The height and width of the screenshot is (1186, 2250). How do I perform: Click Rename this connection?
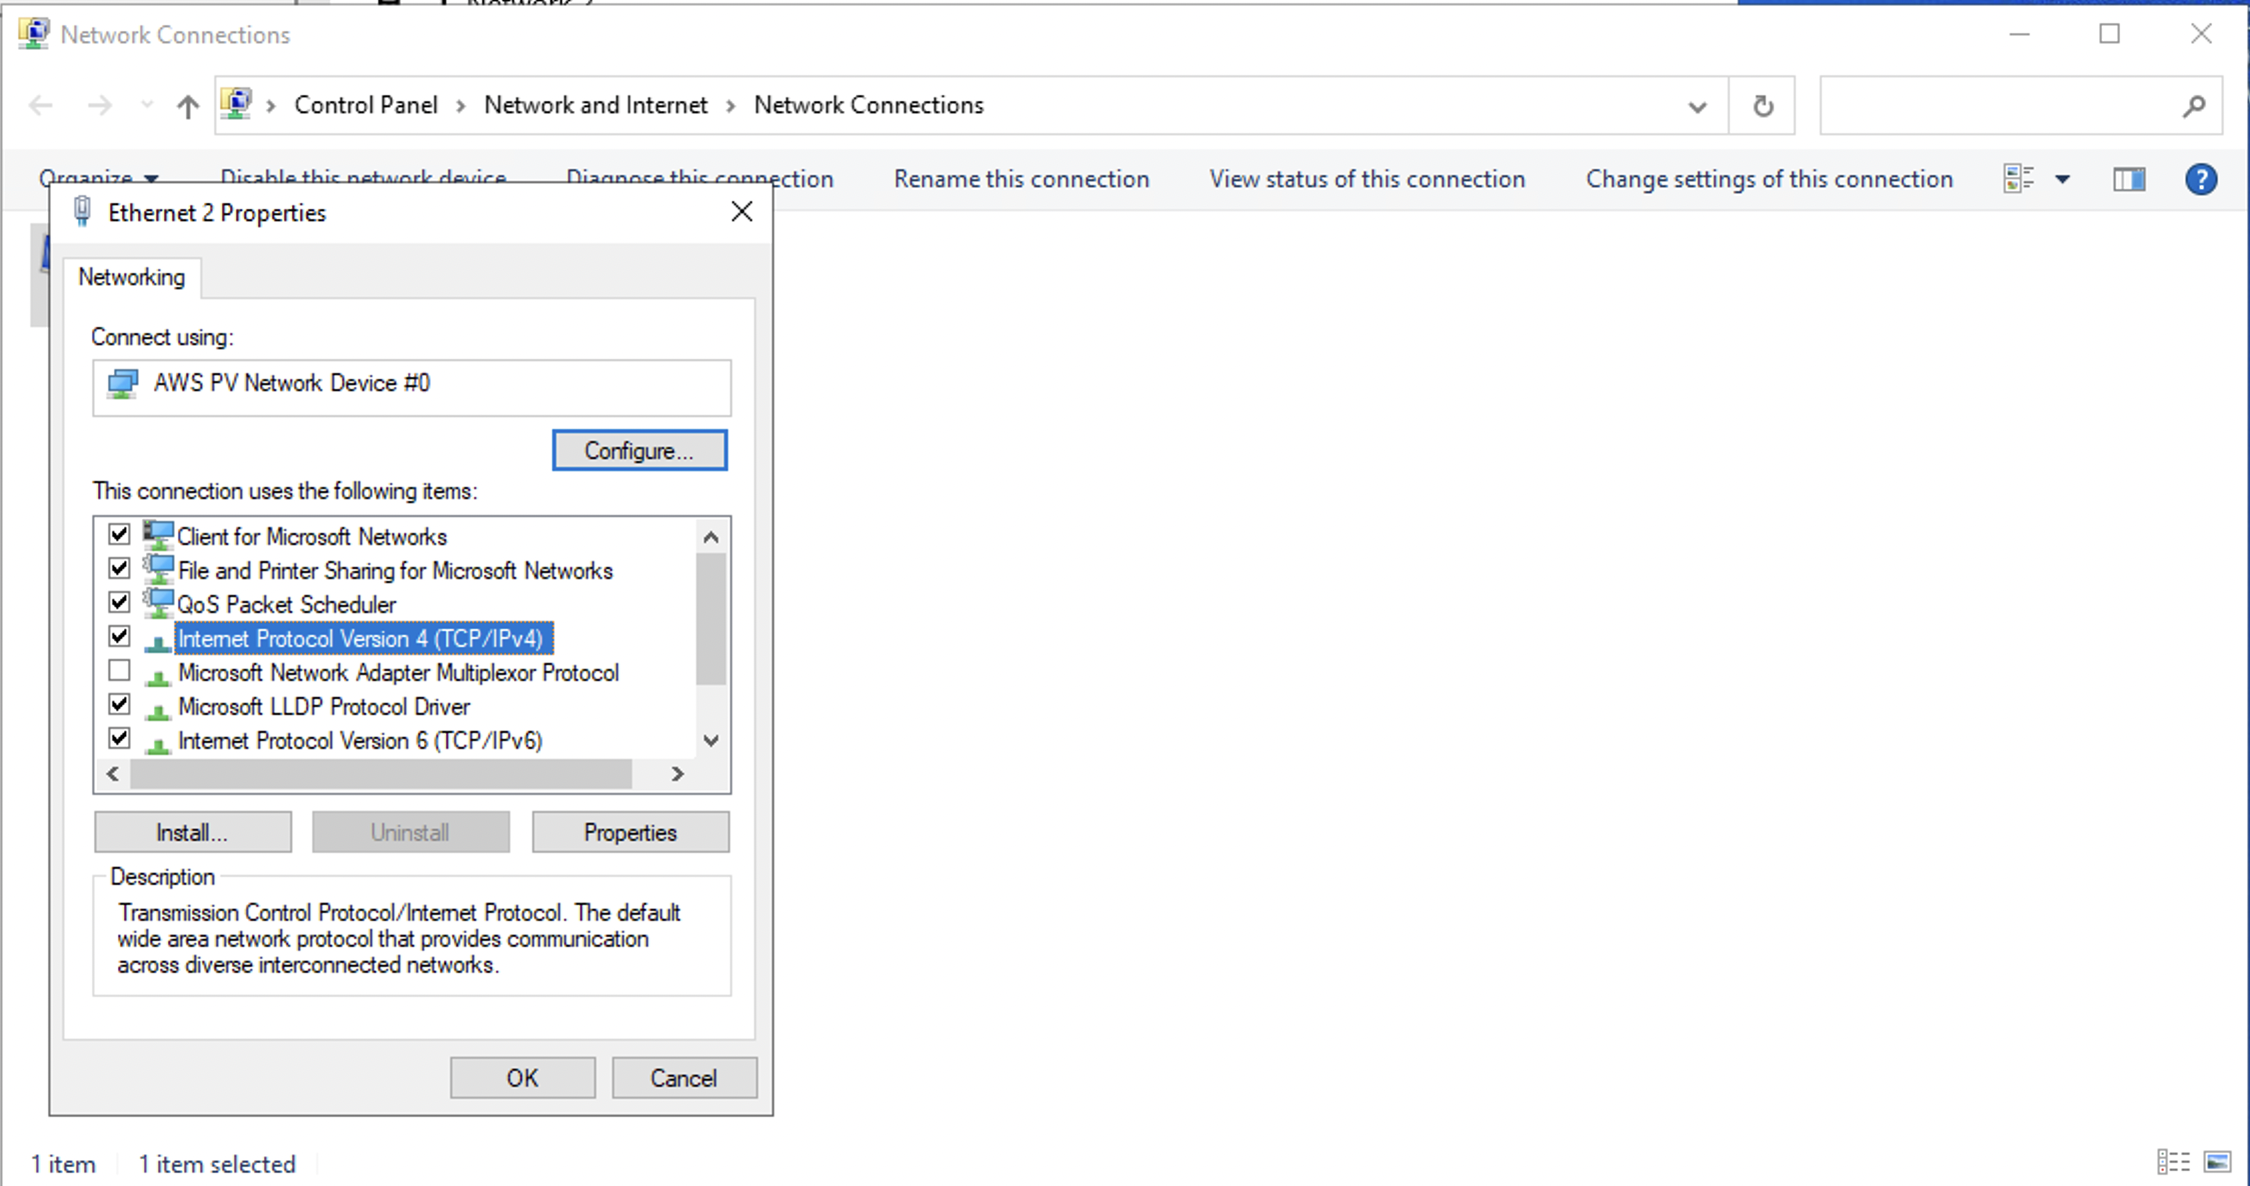coord(1022,179)
